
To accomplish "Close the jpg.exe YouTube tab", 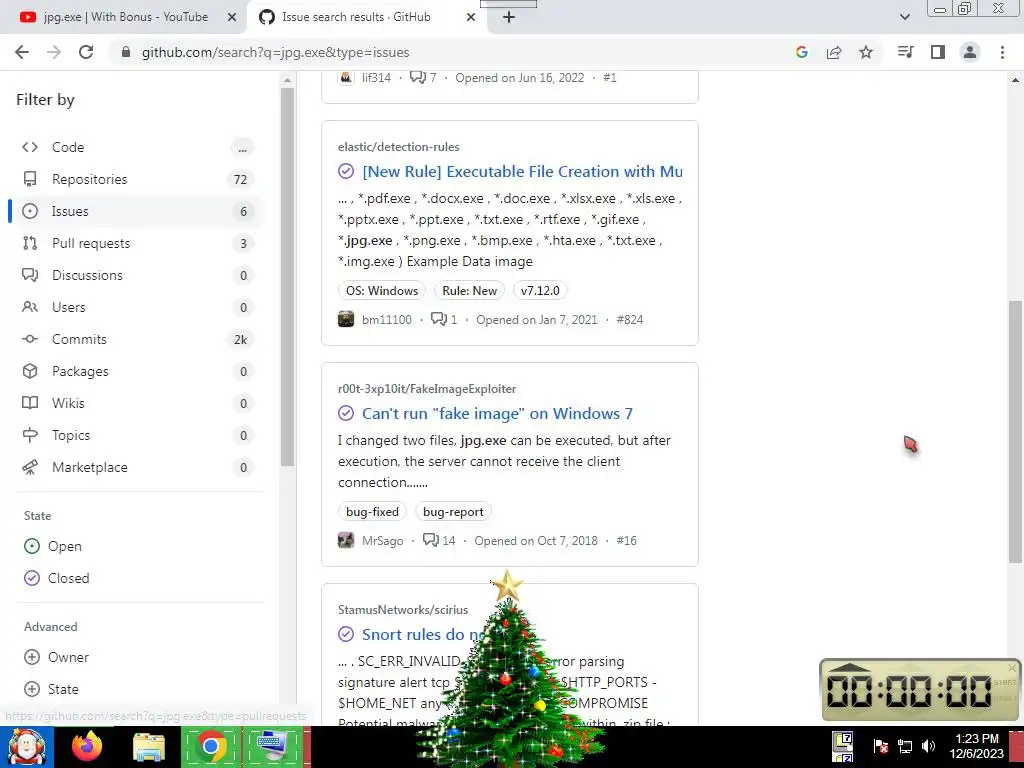I will point(232,17).
